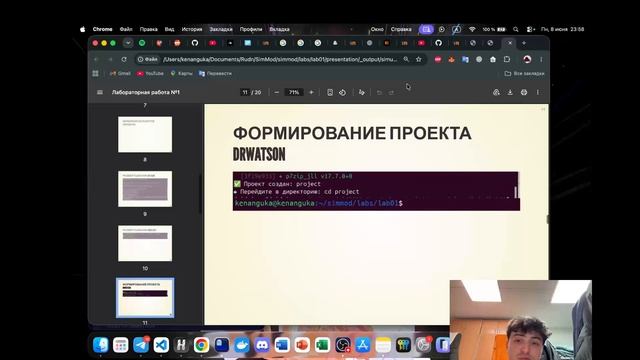The height and width of the screenshot is (360, 640).
Task: Open the Gmail bookmark
Action: point(120,73)
